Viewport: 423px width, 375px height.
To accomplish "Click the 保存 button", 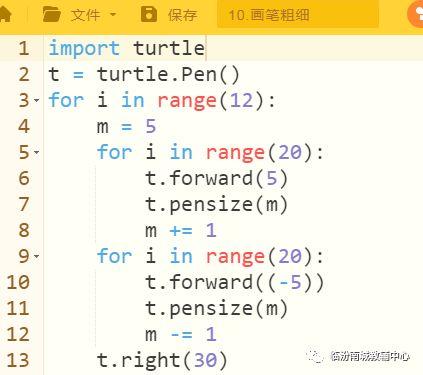I will [x=182, y=15].
